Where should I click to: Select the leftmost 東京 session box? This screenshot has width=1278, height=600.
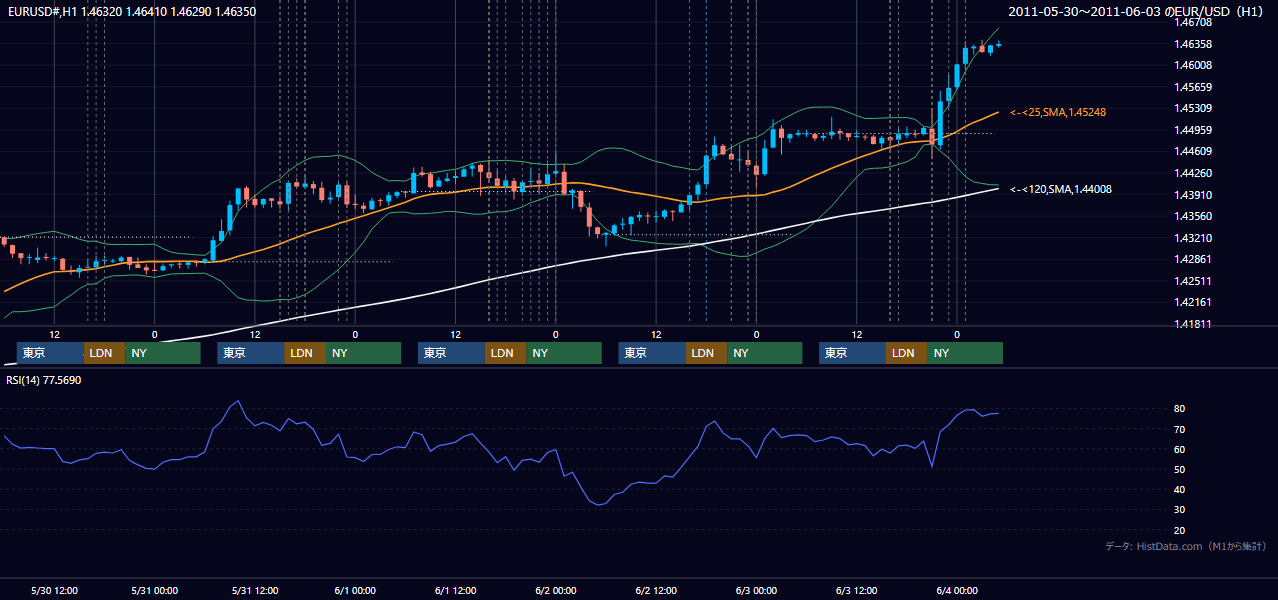tap(50, 353)
